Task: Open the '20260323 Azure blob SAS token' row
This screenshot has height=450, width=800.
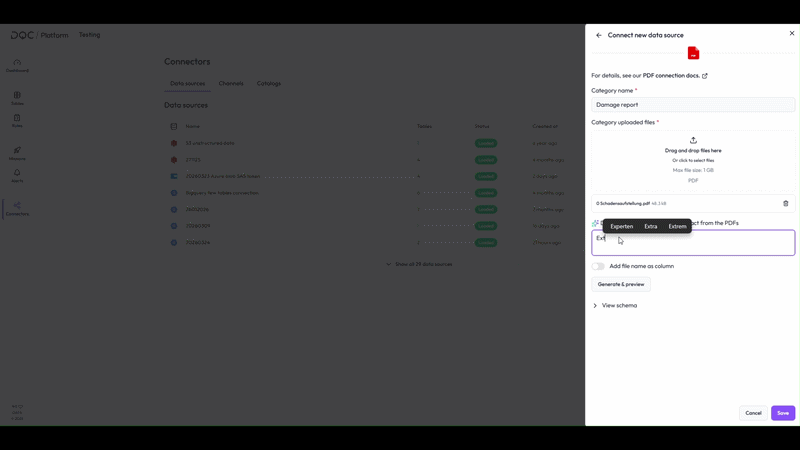Action: (367, 177)
